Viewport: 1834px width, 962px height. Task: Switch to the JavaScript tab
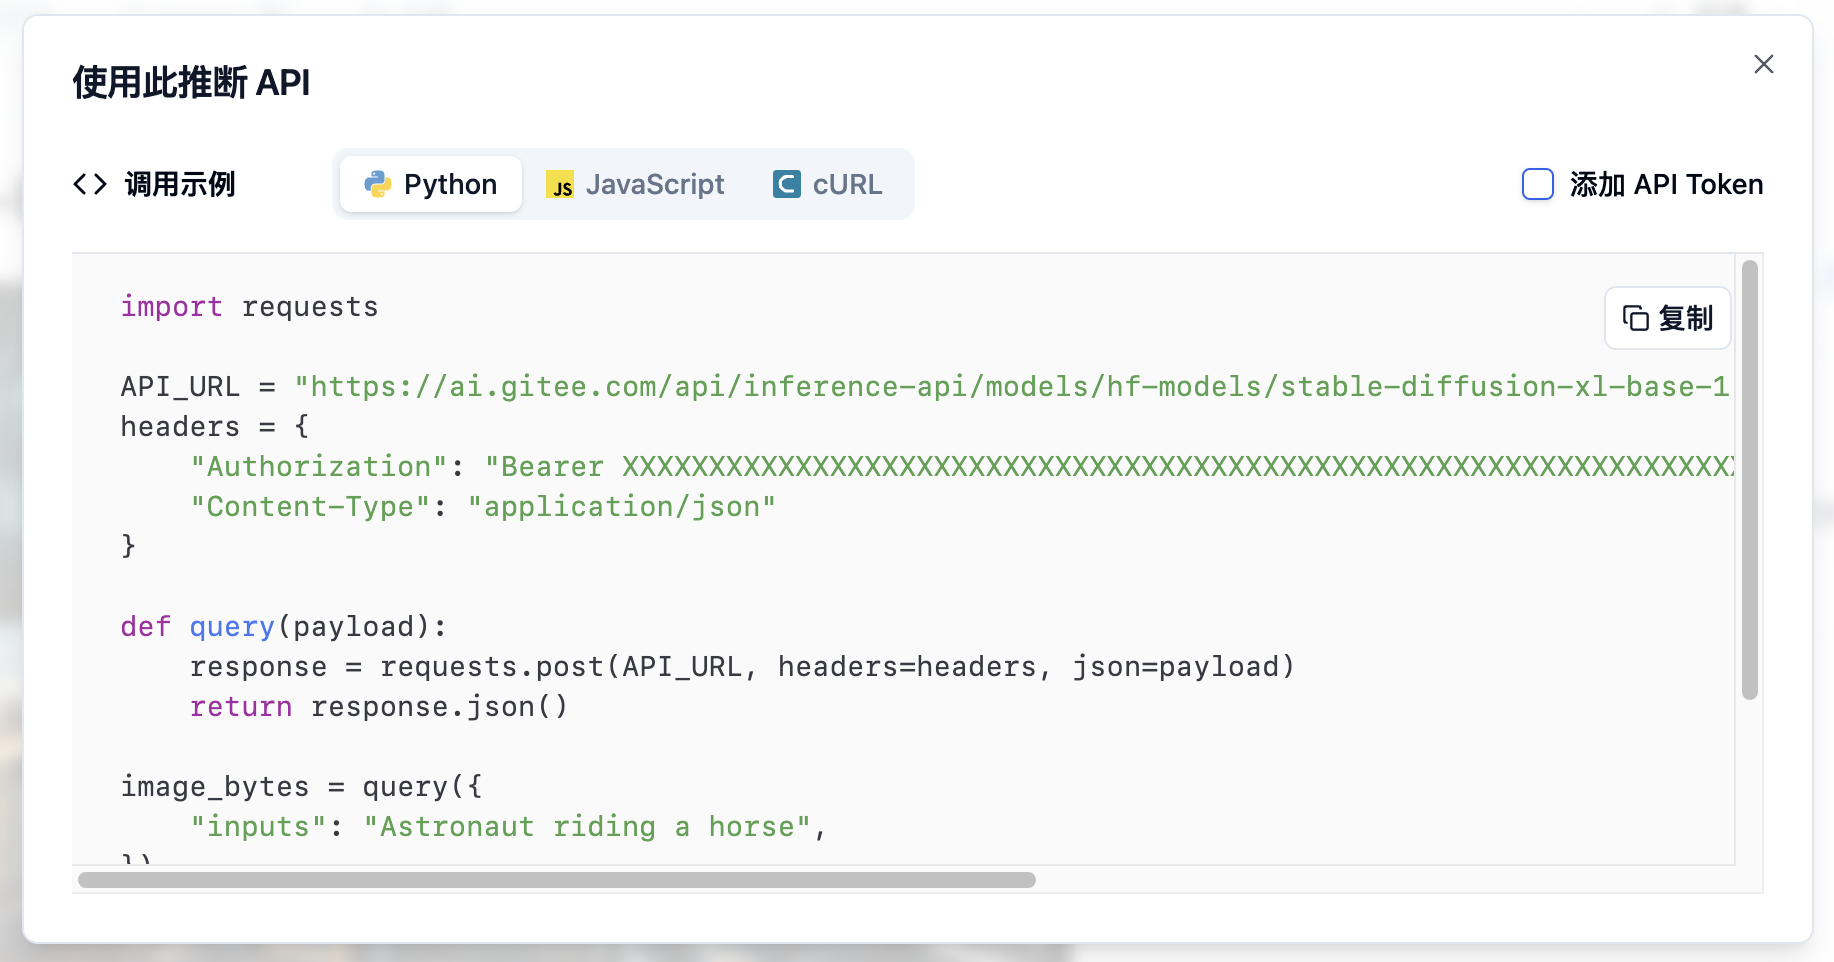635,184
